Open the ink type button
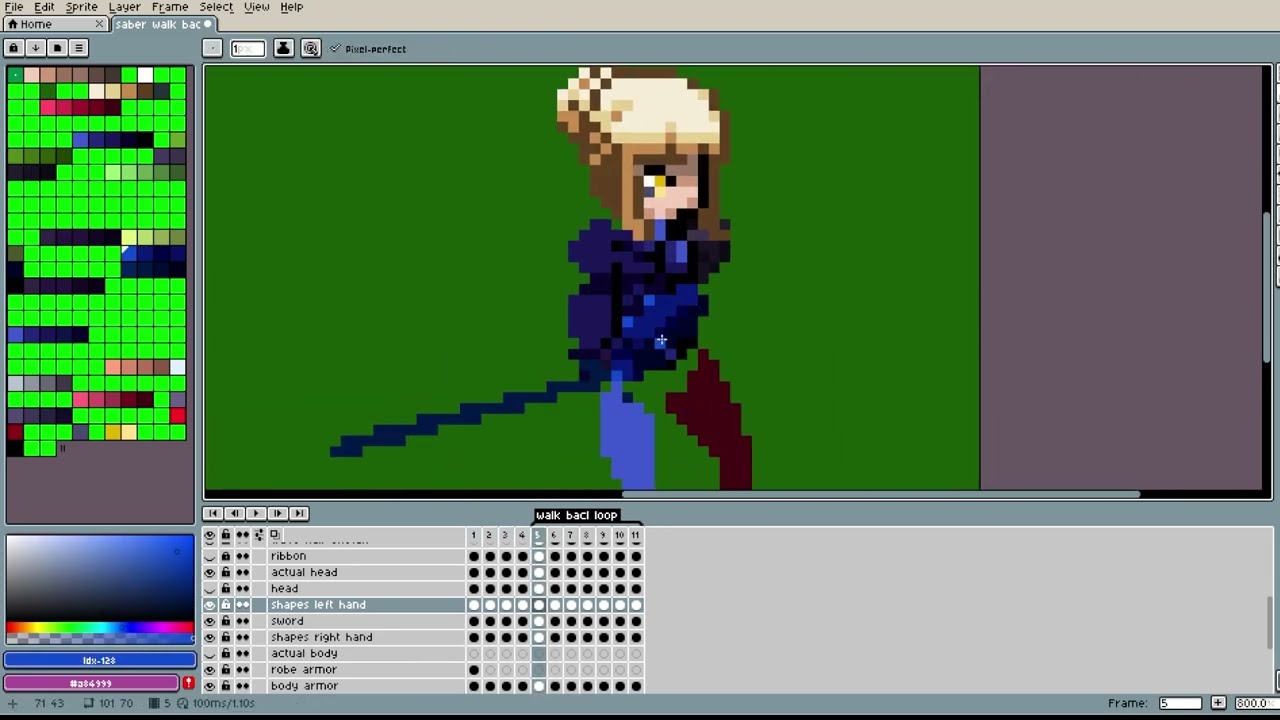 283,48
